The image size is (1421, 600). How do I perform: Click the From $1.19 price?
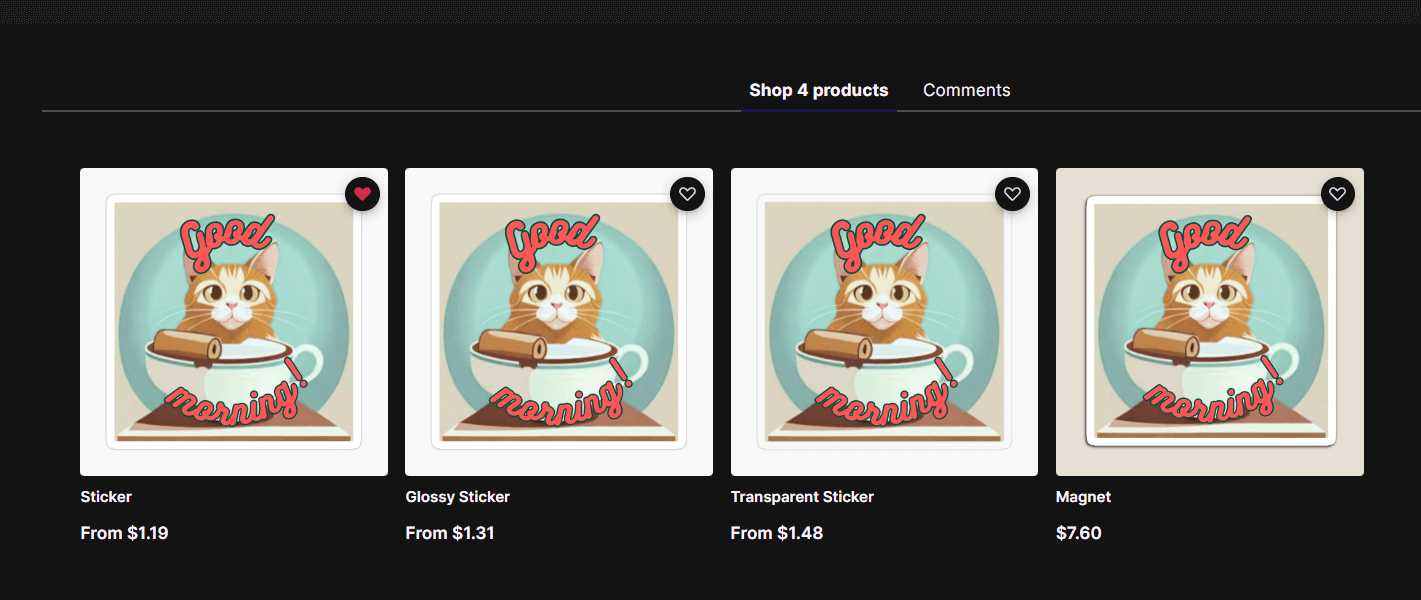click(124, 533)
